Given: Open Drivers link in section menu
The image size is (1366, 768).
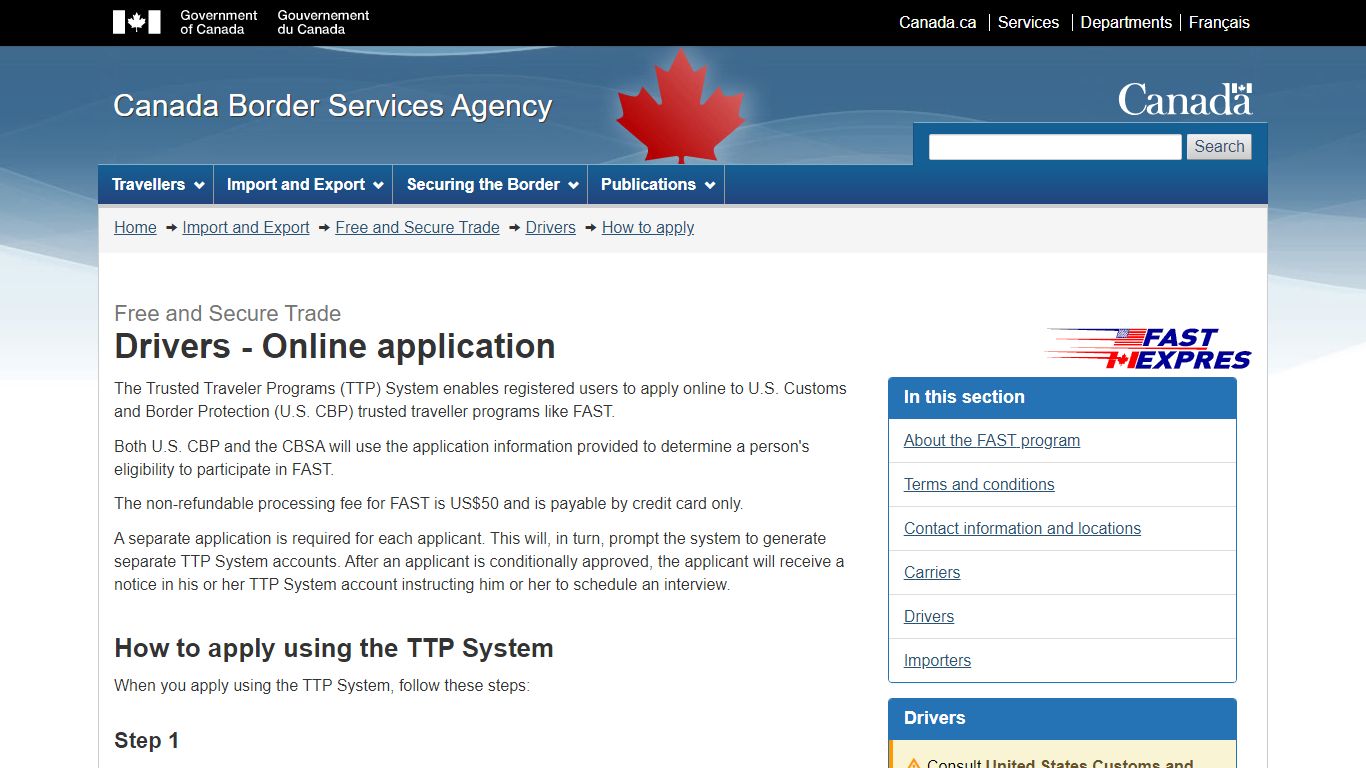Looking at the screenshot, I should pyautogui.click(x=929, y=617).
